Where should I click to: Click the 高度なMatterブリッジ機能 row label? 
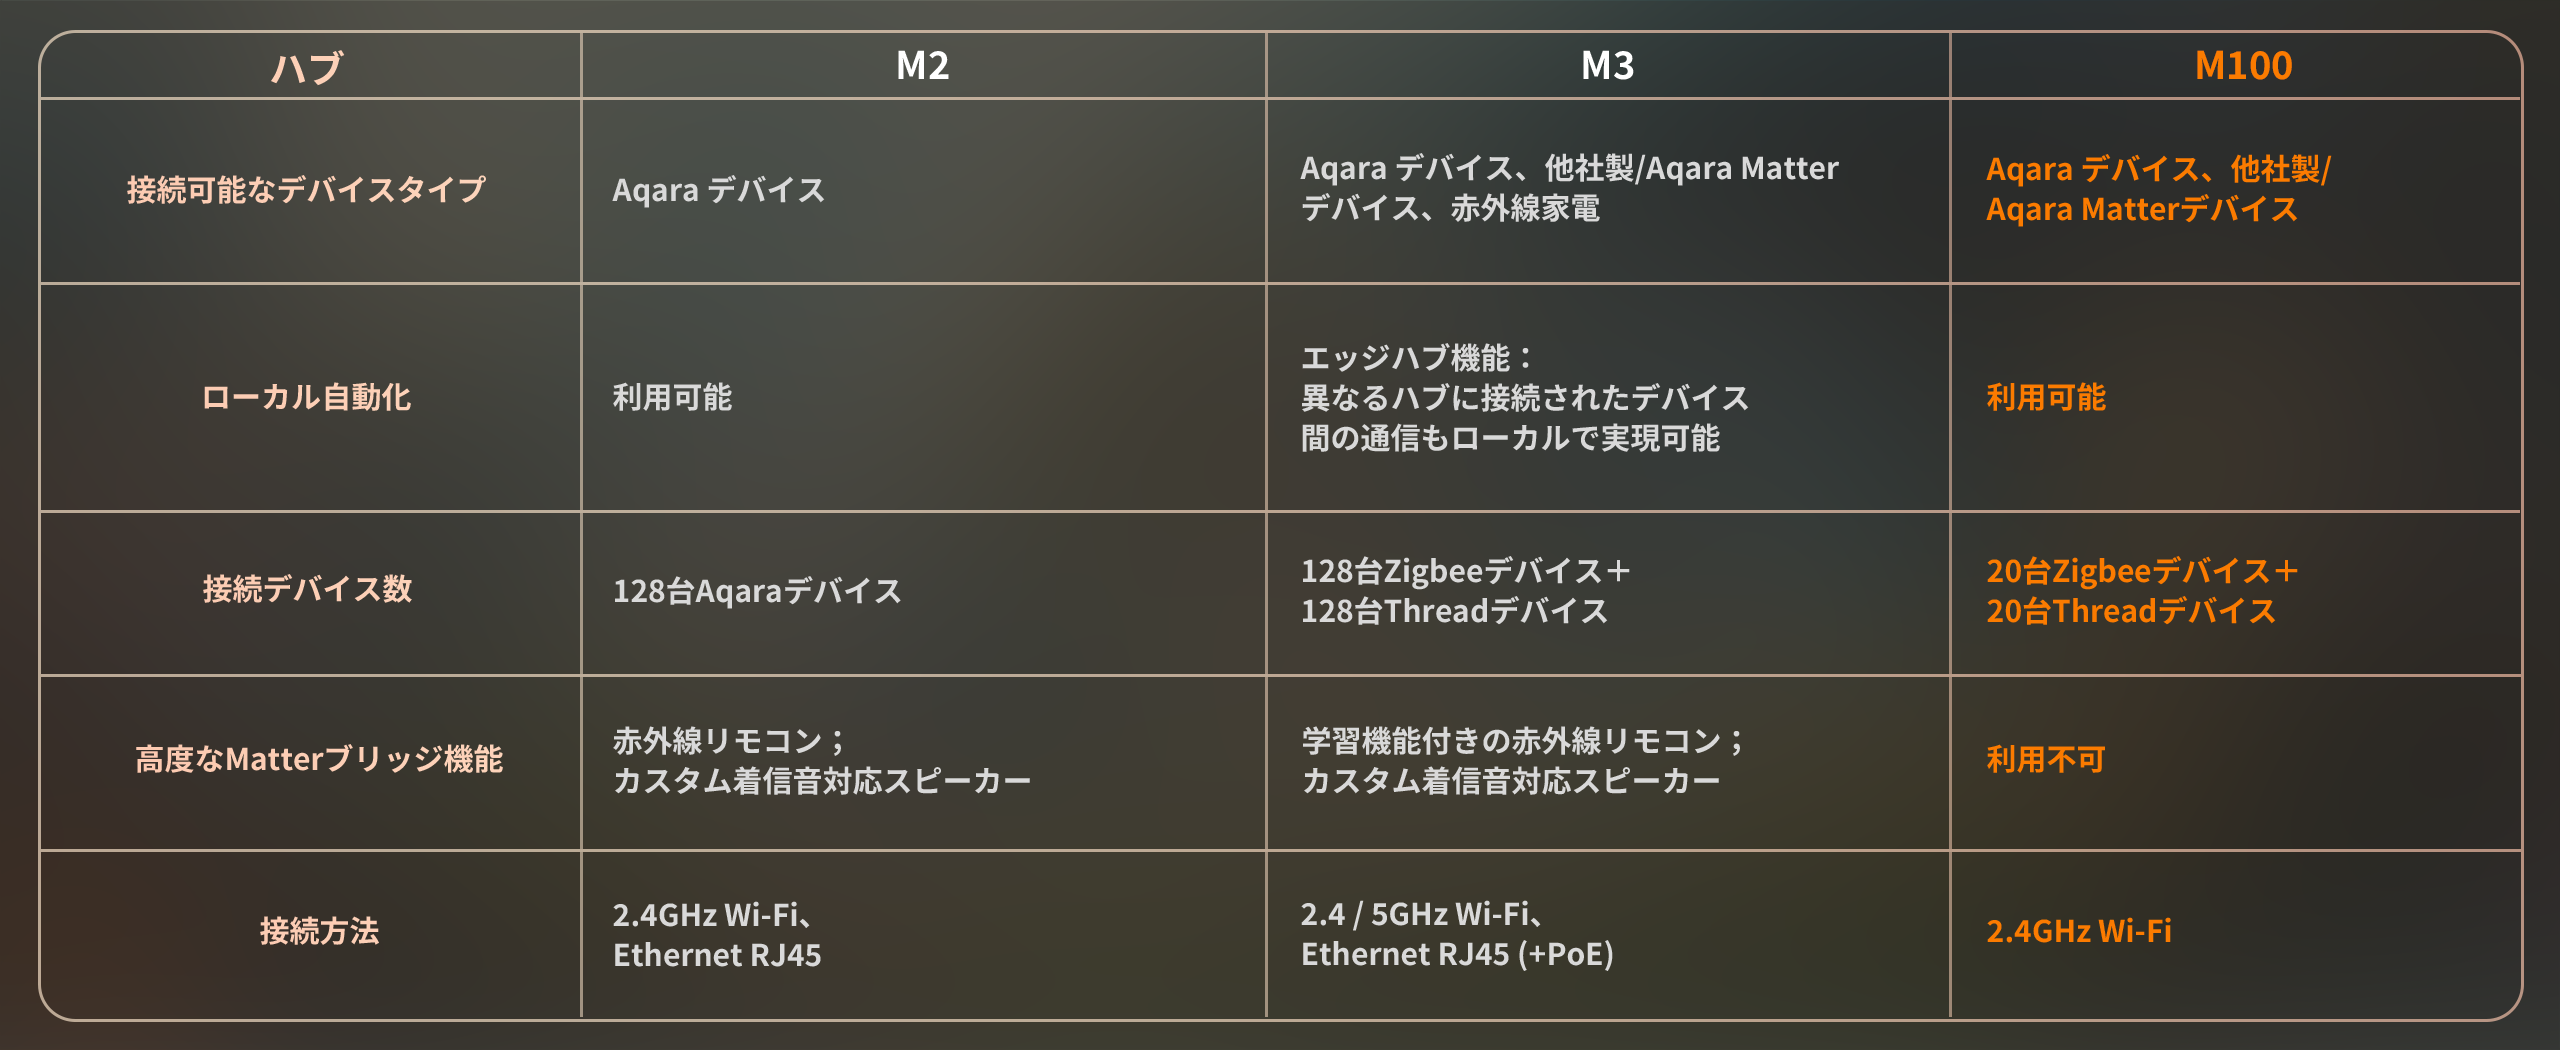pyautogui.click(x=319, y=759)
